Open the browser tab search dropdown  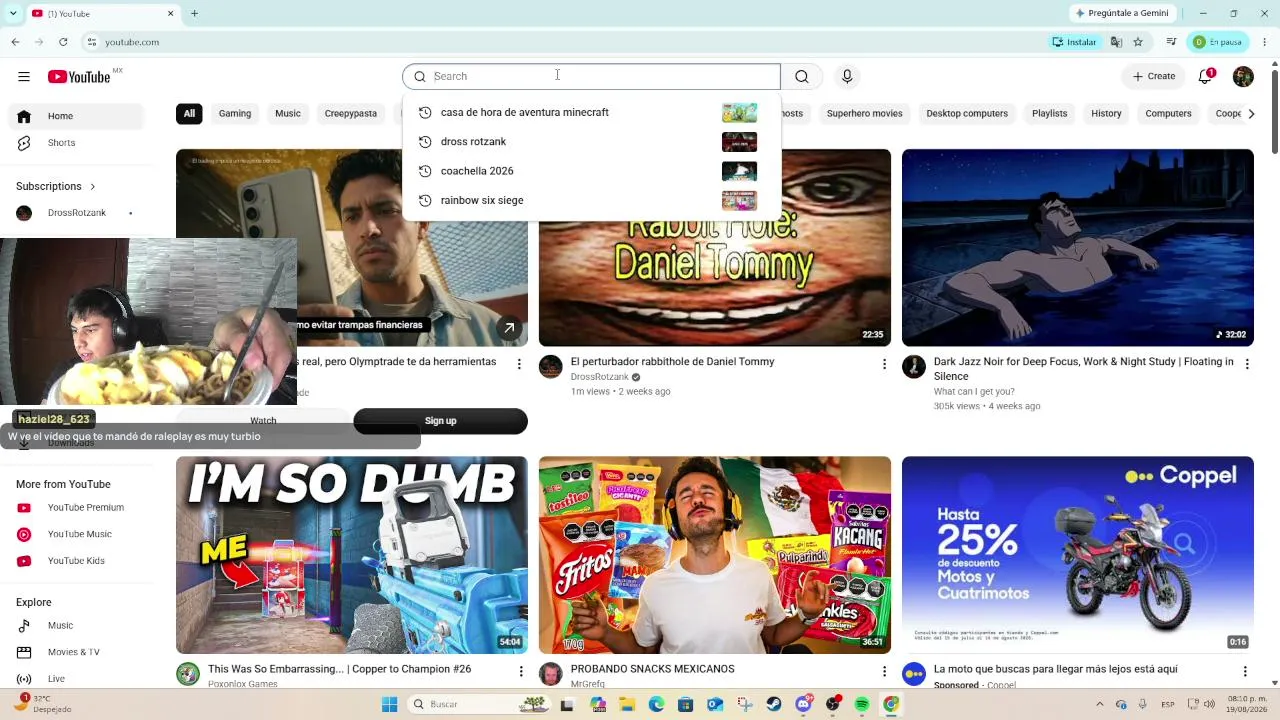tap(13, 14)
